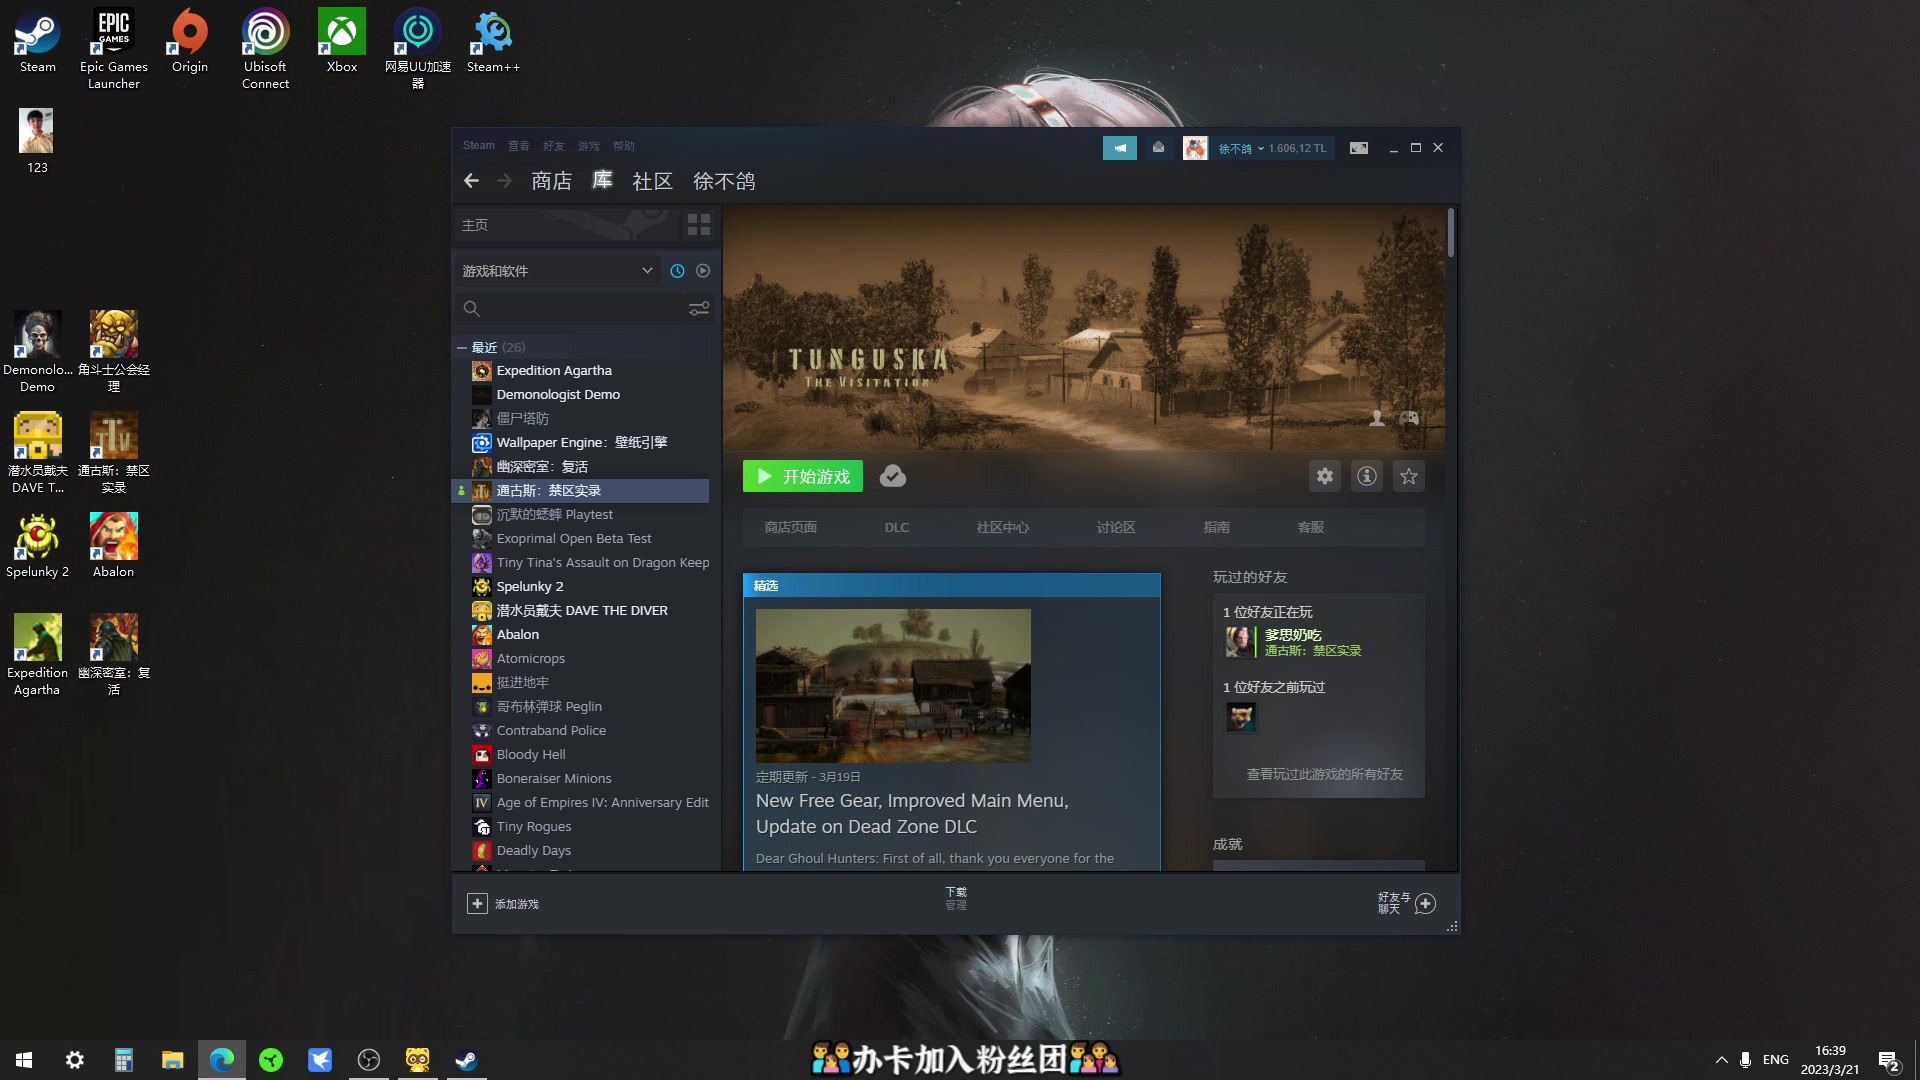Click the library search field
Image resolution: width=1920 pixels, height=1080 pixels.
571,309
